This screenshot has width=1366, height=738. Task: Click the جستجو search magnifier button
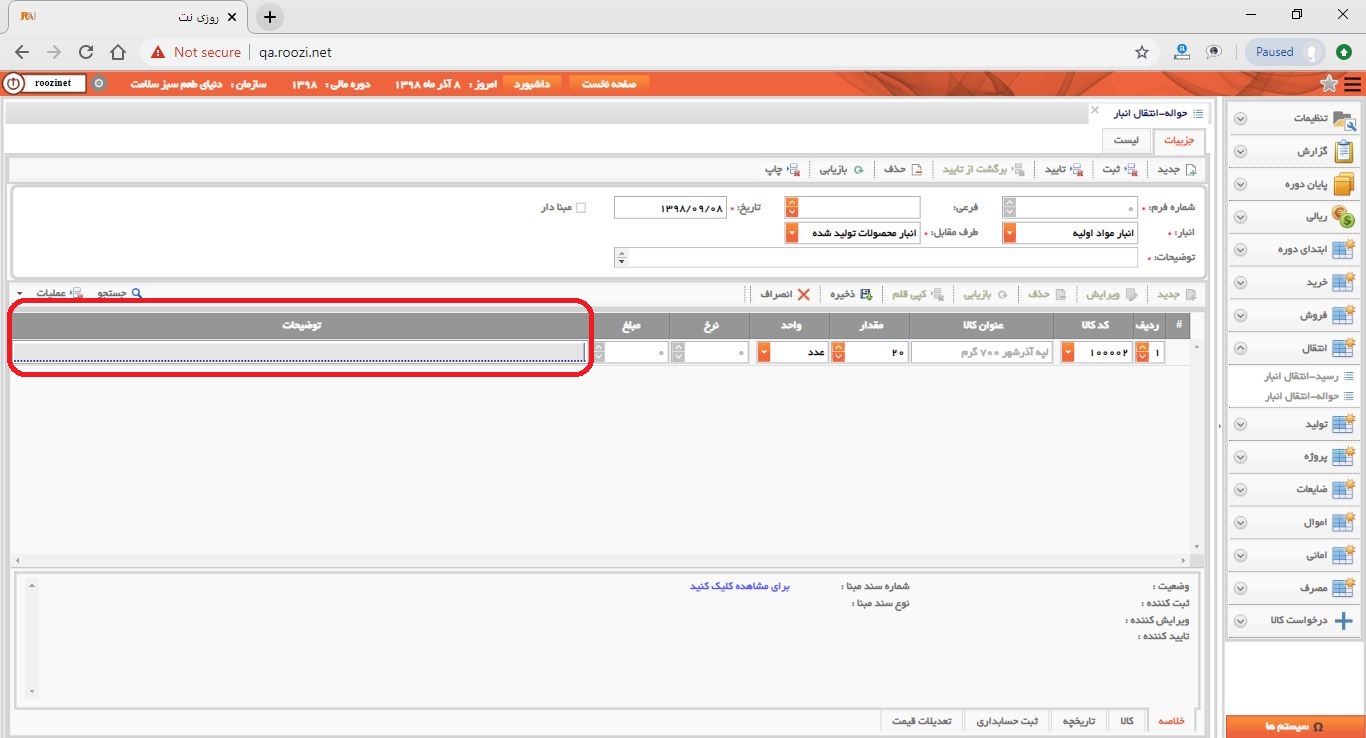pos(120,294)
